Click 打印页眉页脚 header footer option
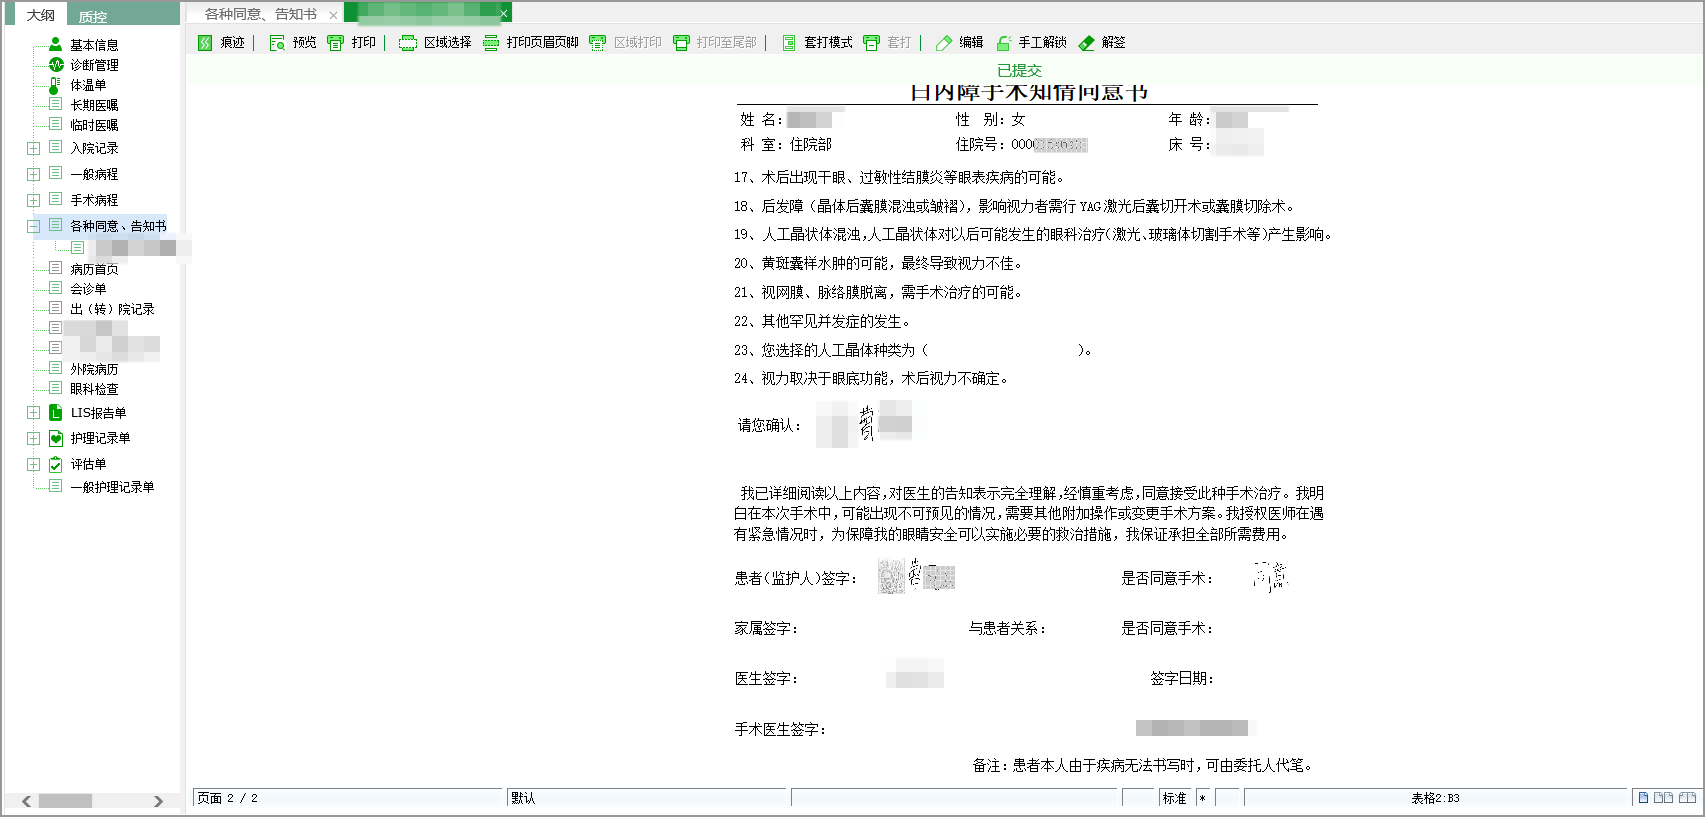The height and width of the screenshot is (817, 1705). point(530,42)
